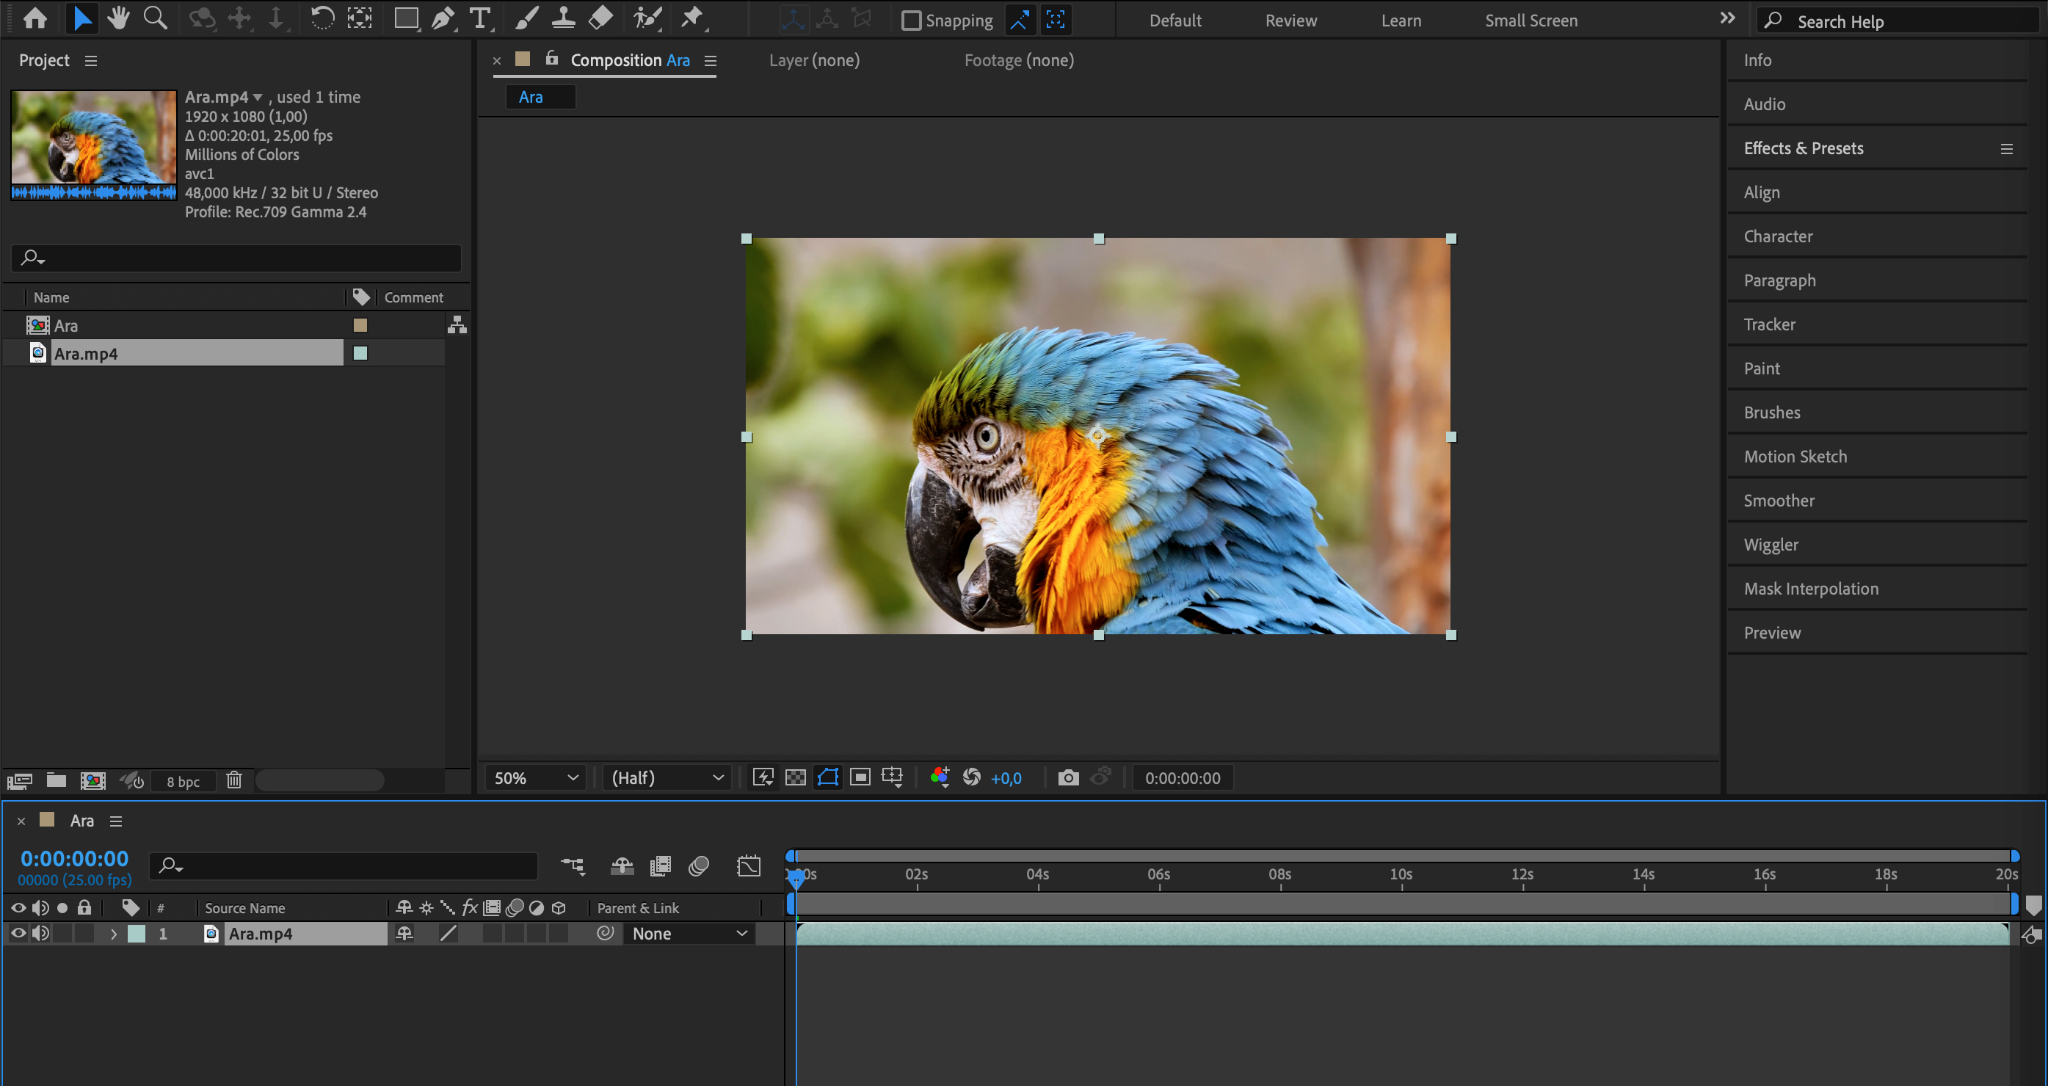Open the 50% magnification dropdown
2048x1086 pixels.
[x=536, y=778]
